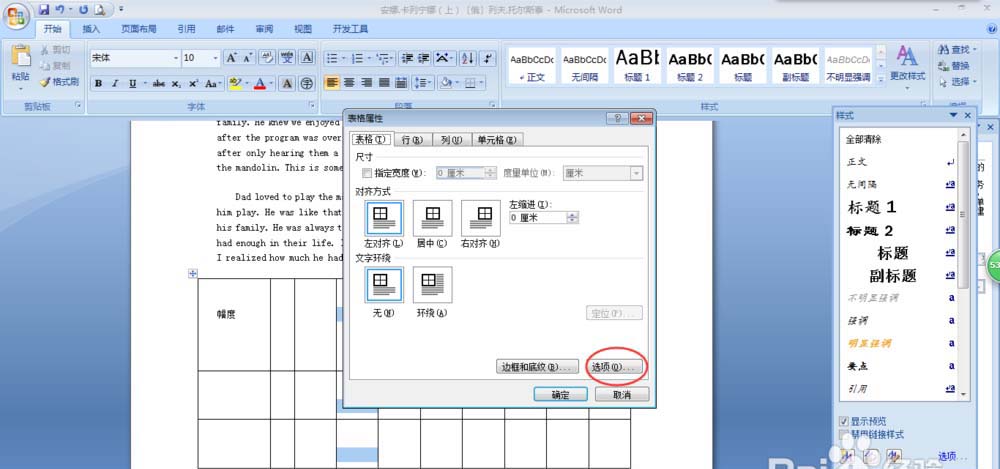Select Format Painter (格式刷)
The height and width of the screenshot is (469, 1000).
(x=59, y=82)
